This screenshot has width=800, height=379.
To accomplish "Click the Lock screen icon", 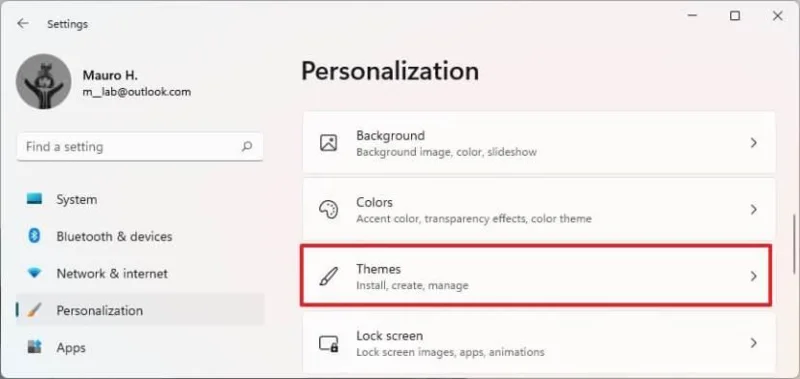I will point(328,343).
